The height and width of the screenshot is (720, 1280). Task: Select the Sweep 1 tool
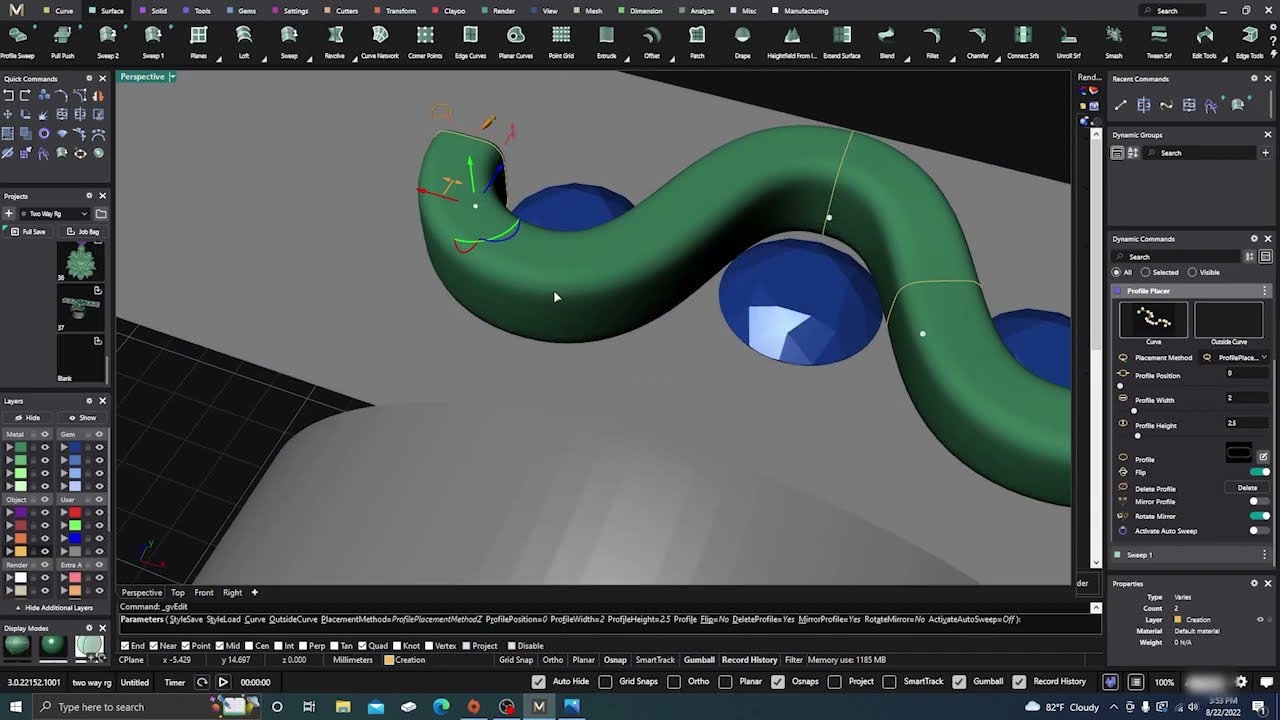click(153, 41)
